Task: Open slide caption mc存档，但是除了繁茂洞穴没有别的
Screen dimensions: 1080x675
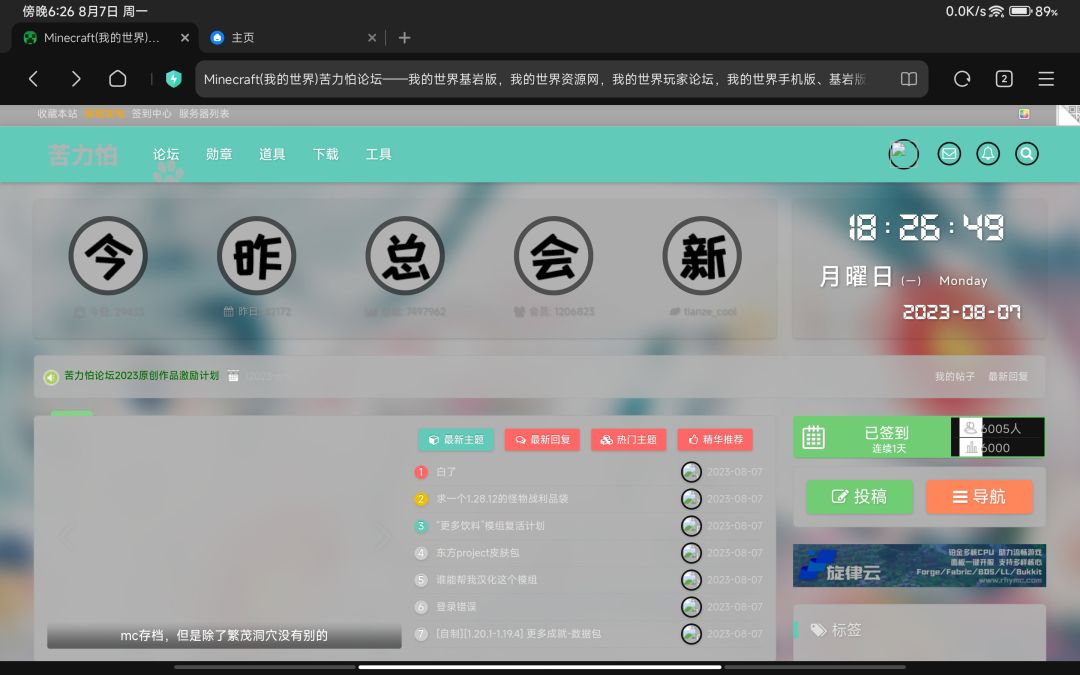Action: pyautogui.click(x=224, y=635)
